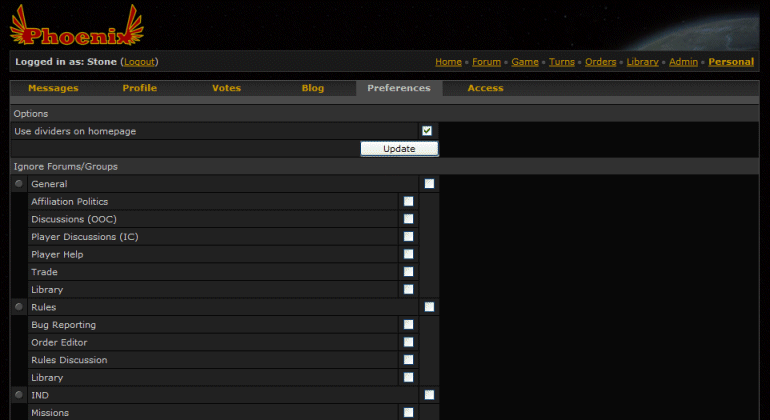
Task: Click the Rules group label
Action: [44, 307]
